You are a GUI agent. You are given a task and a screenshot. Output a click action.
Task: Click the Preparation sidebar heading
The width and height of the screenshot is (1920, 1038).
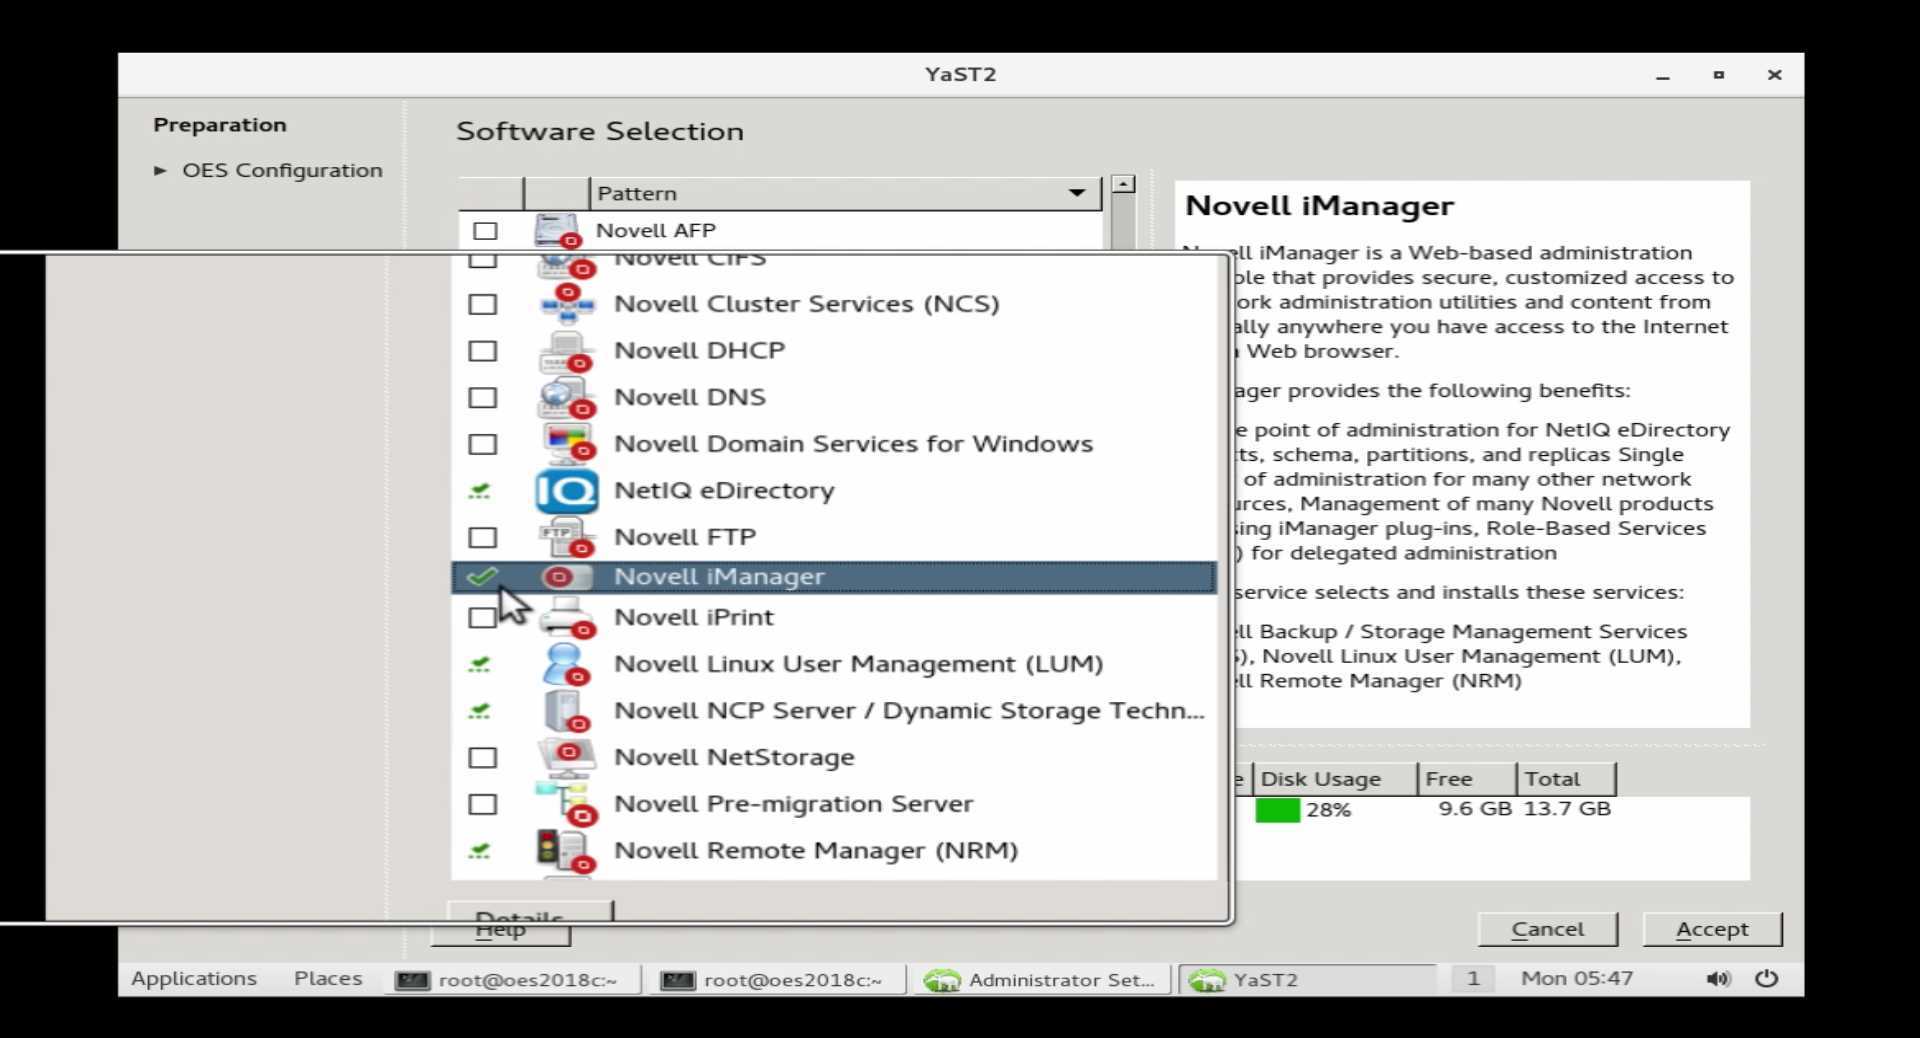click(x=220, y=125)
